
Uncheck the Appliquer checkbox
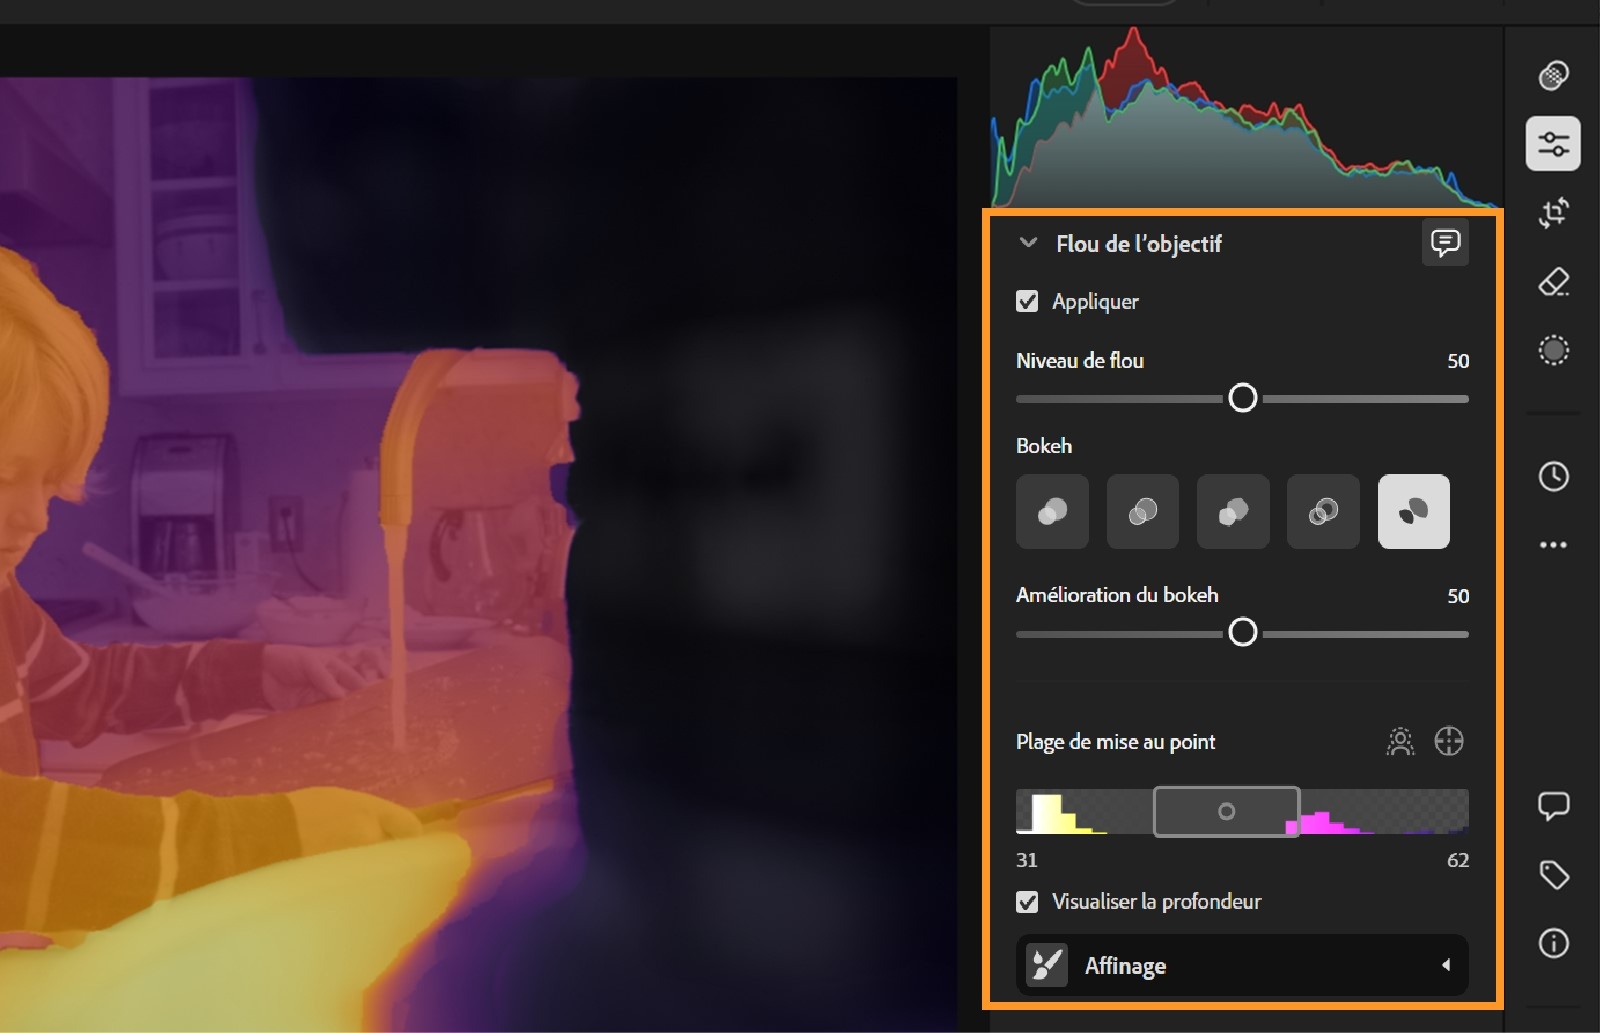click(1026, 301)
